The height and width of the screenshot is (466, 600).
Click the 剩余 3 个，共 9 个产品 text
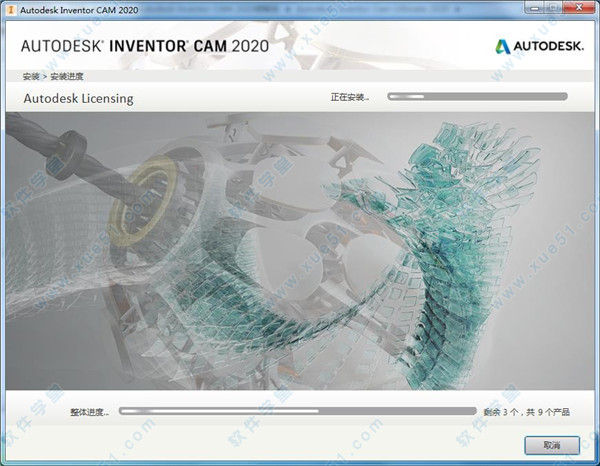point(527,412)
